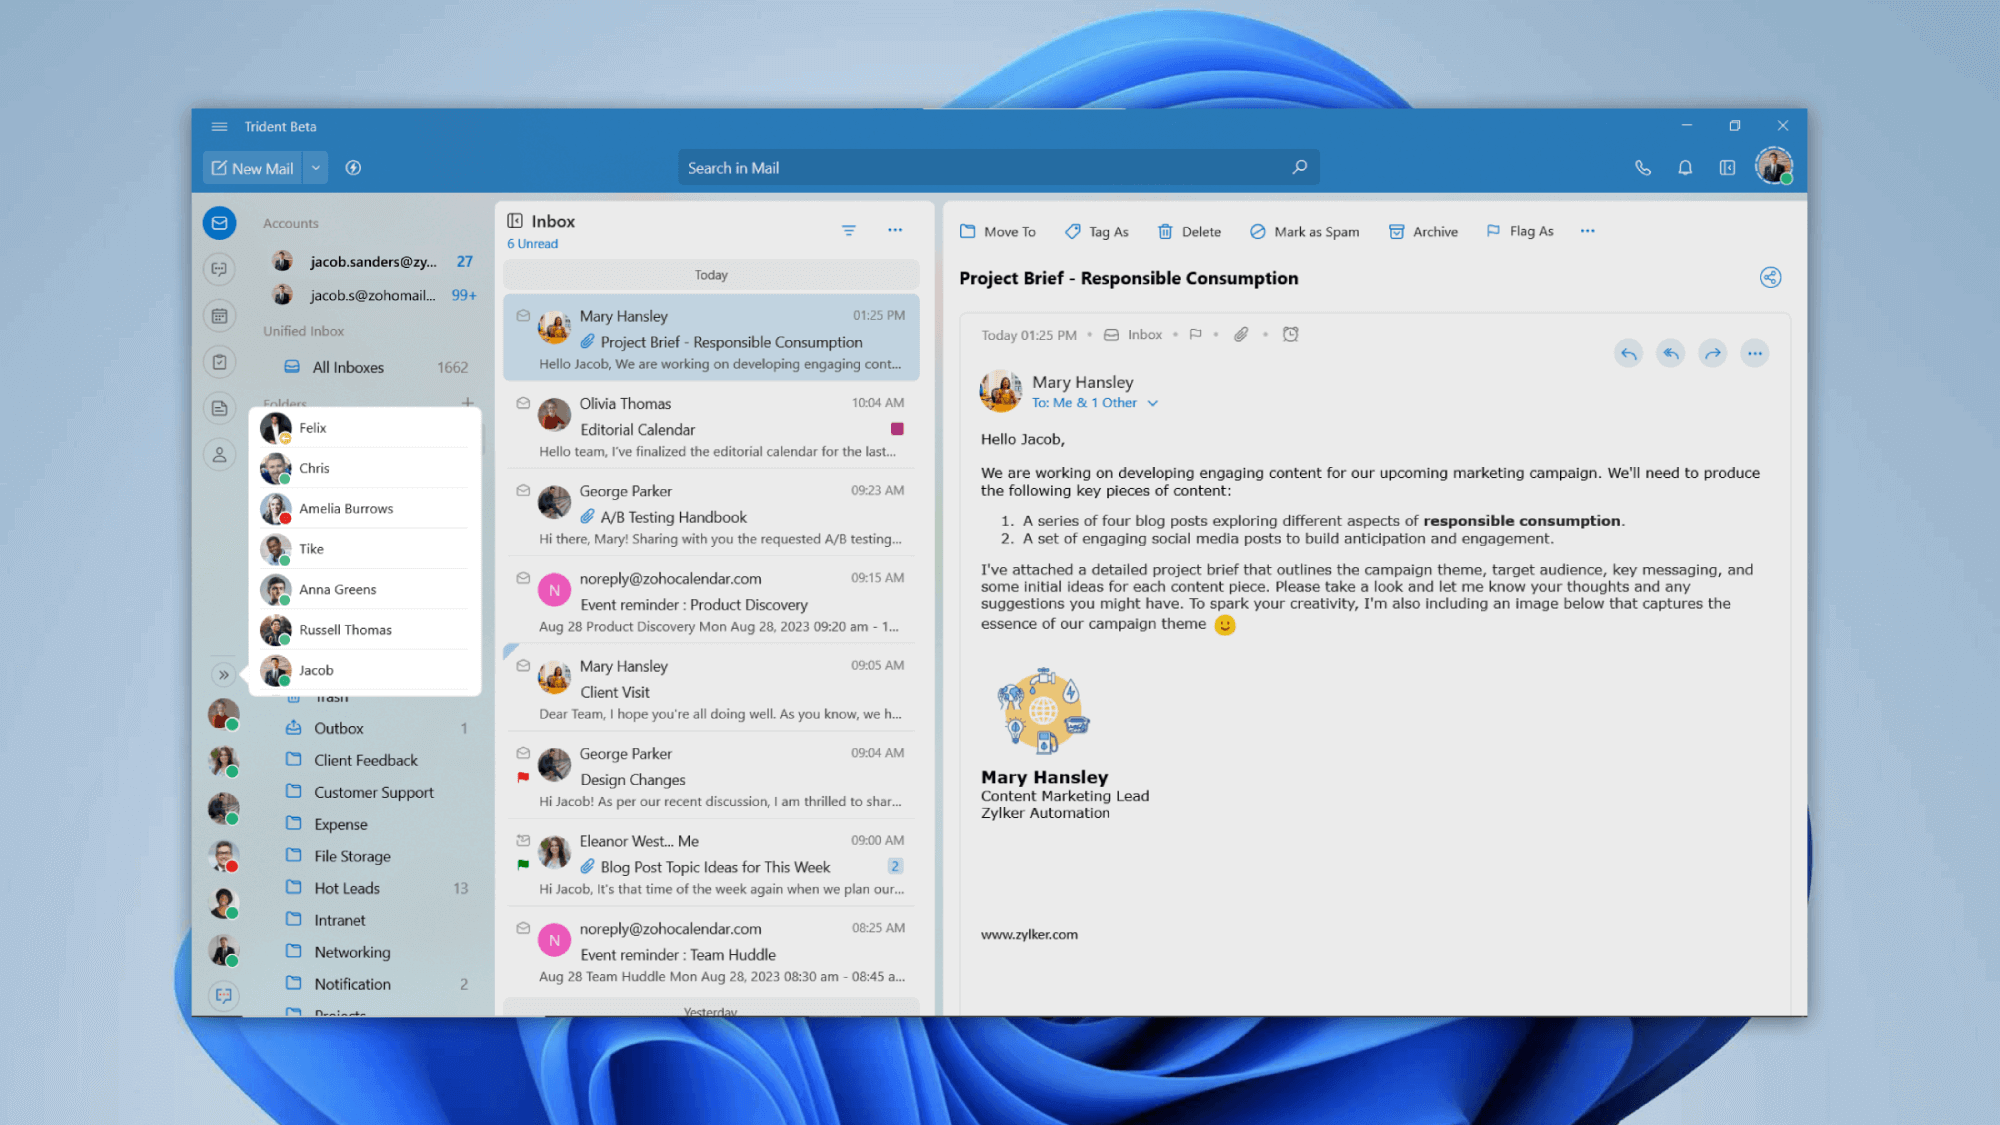
Task: Expand thread count 2 on Blog Post email
Action: 895,867
